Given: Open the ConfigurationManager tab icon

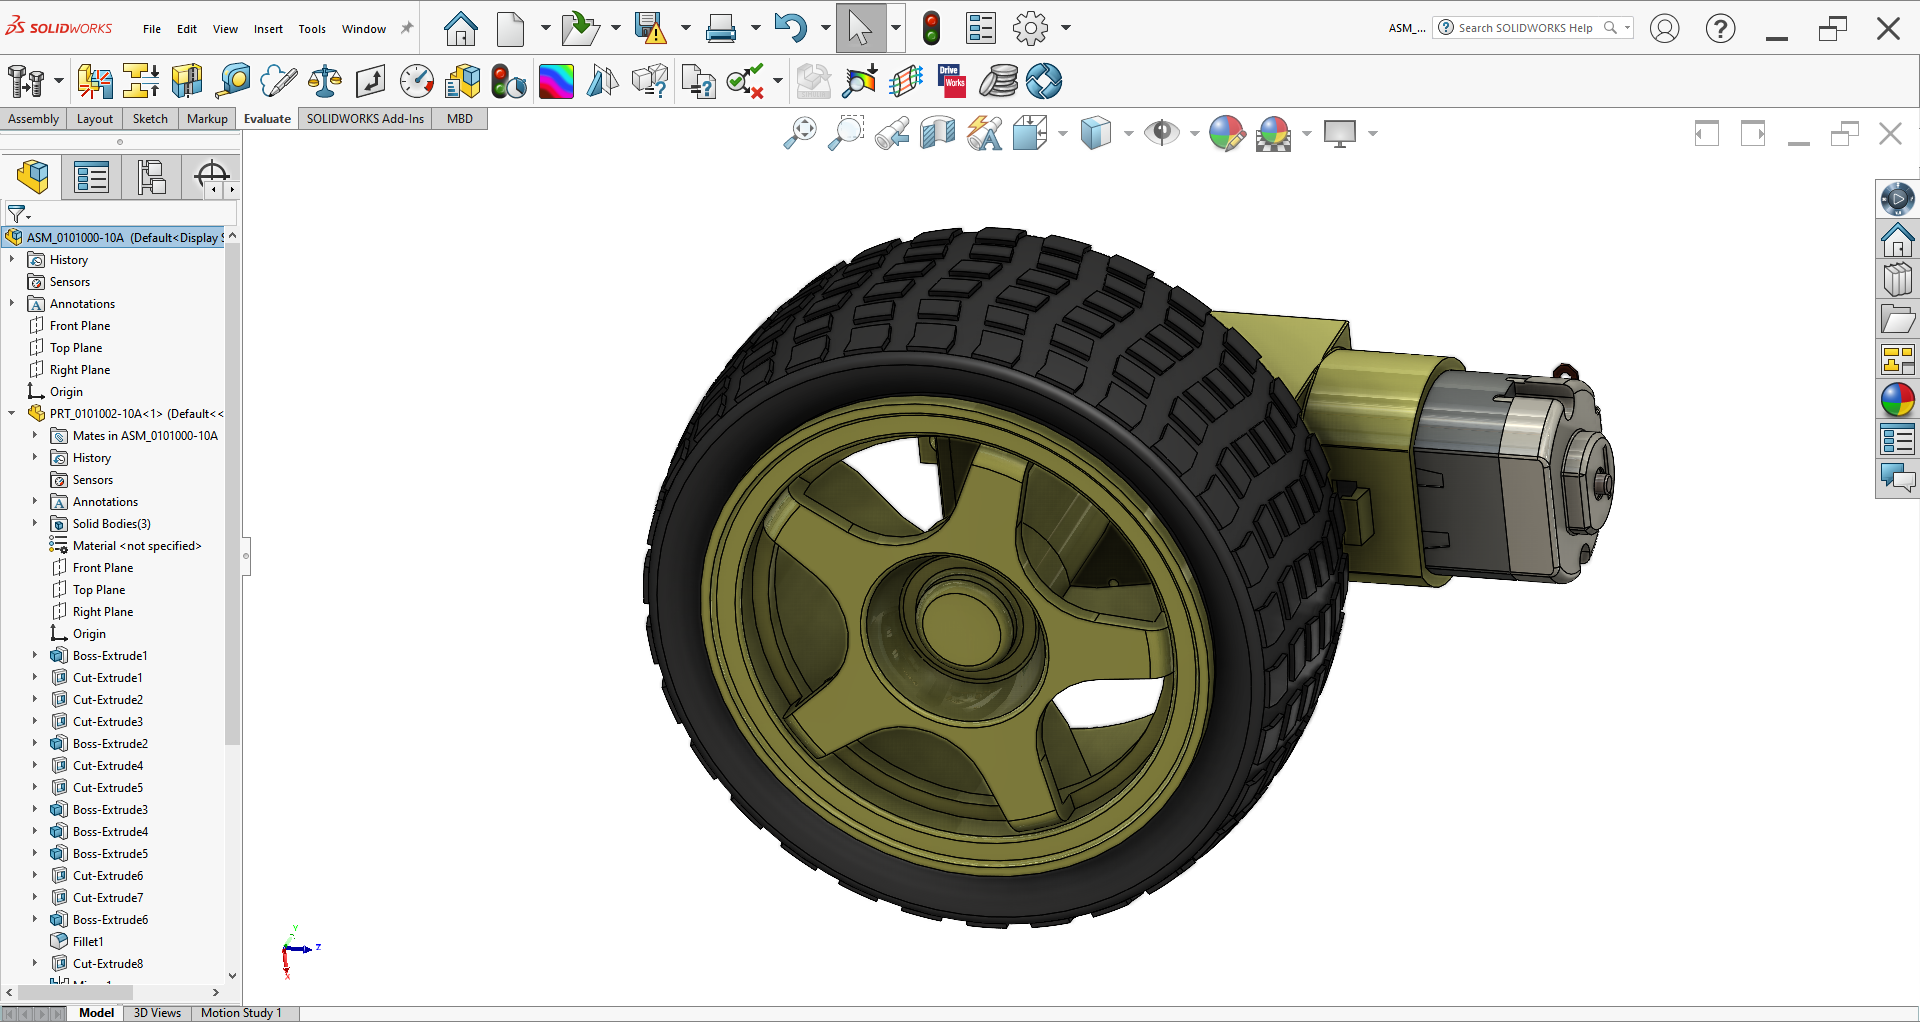Looking at the screenshot, I should point(152,178).
